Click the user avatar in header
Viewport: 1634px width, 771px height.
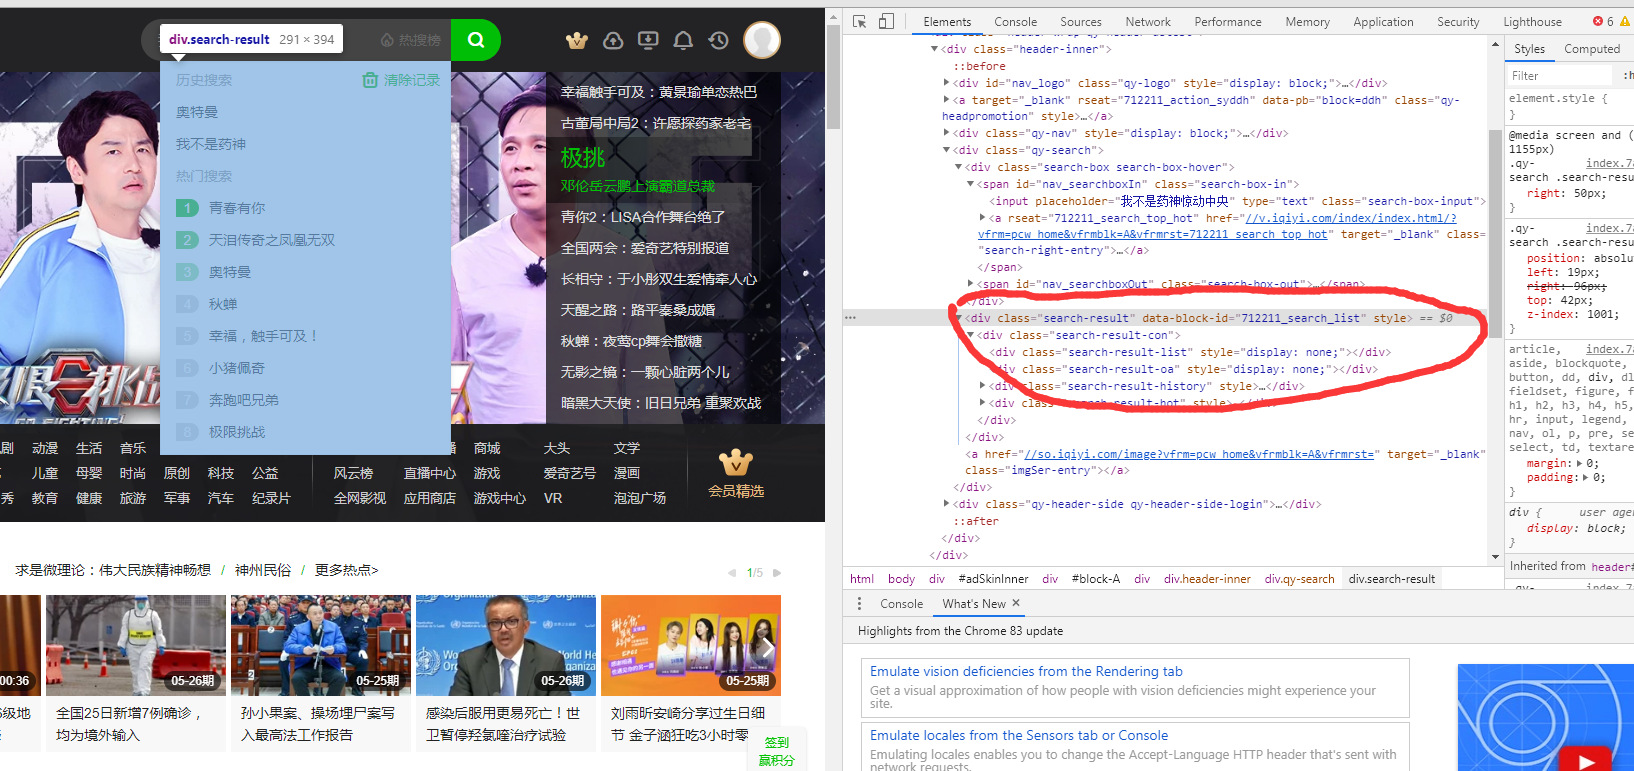[762, 40]
